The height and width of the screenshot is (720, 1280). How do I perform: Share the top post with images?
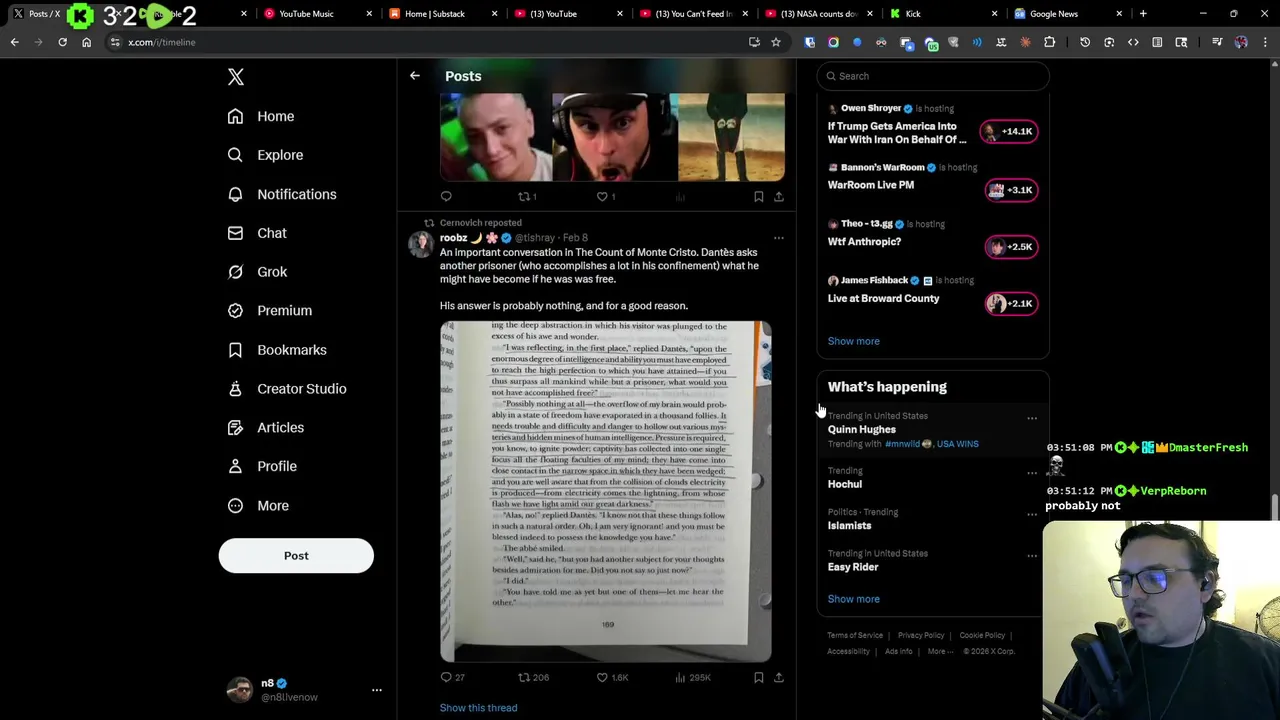778,197
